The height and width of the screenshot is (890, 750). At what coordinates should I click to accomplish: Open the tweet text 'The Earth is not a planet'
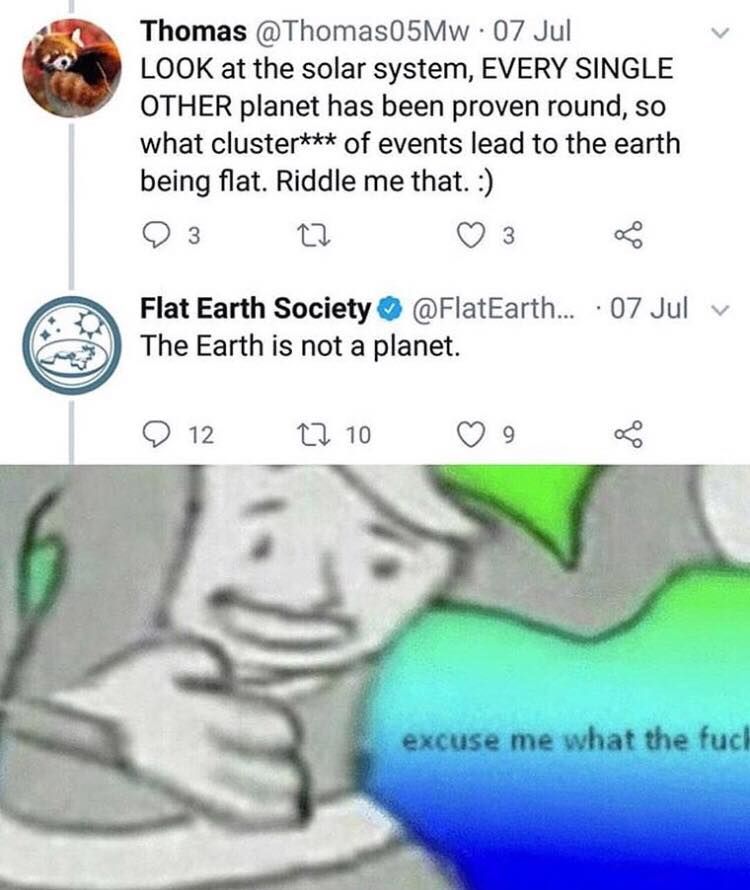[300, 346]
